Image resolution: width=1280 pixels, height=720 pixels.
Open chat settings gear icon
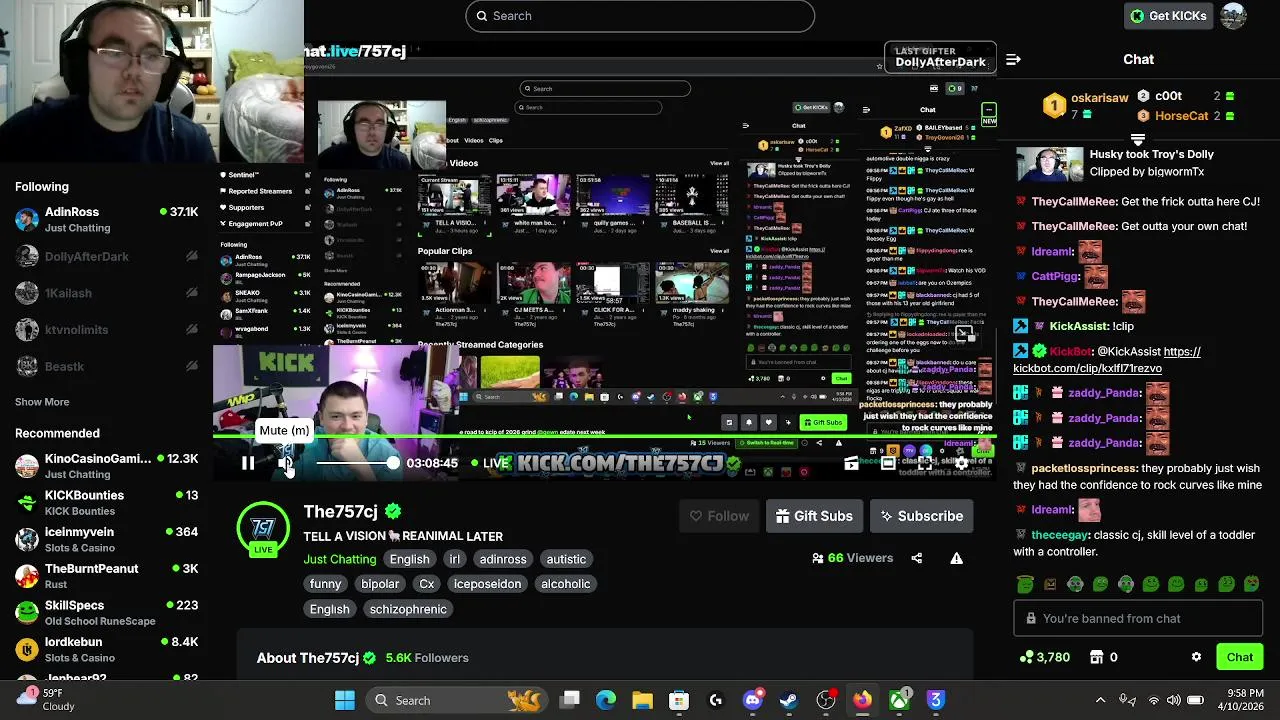[x=1196, y=657]
